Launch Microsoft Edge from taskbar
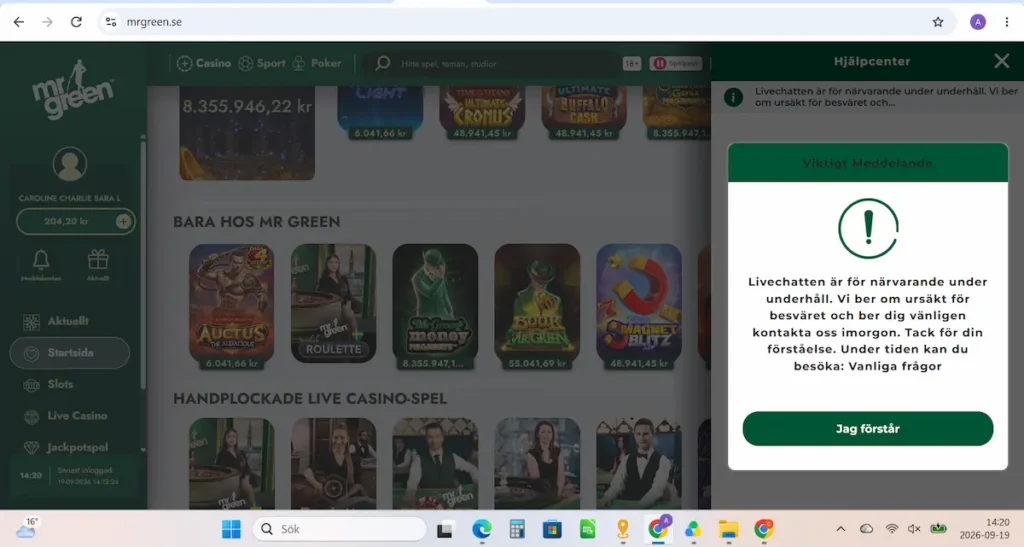 pyautogui.click(x=481, y=529)
